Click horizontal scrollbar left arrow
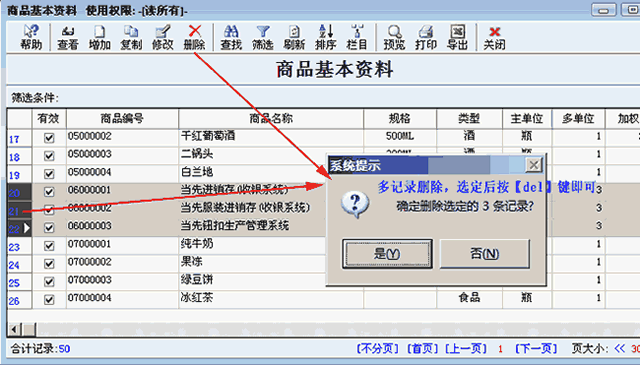This screenshot has height=365, width=640. 15,329
